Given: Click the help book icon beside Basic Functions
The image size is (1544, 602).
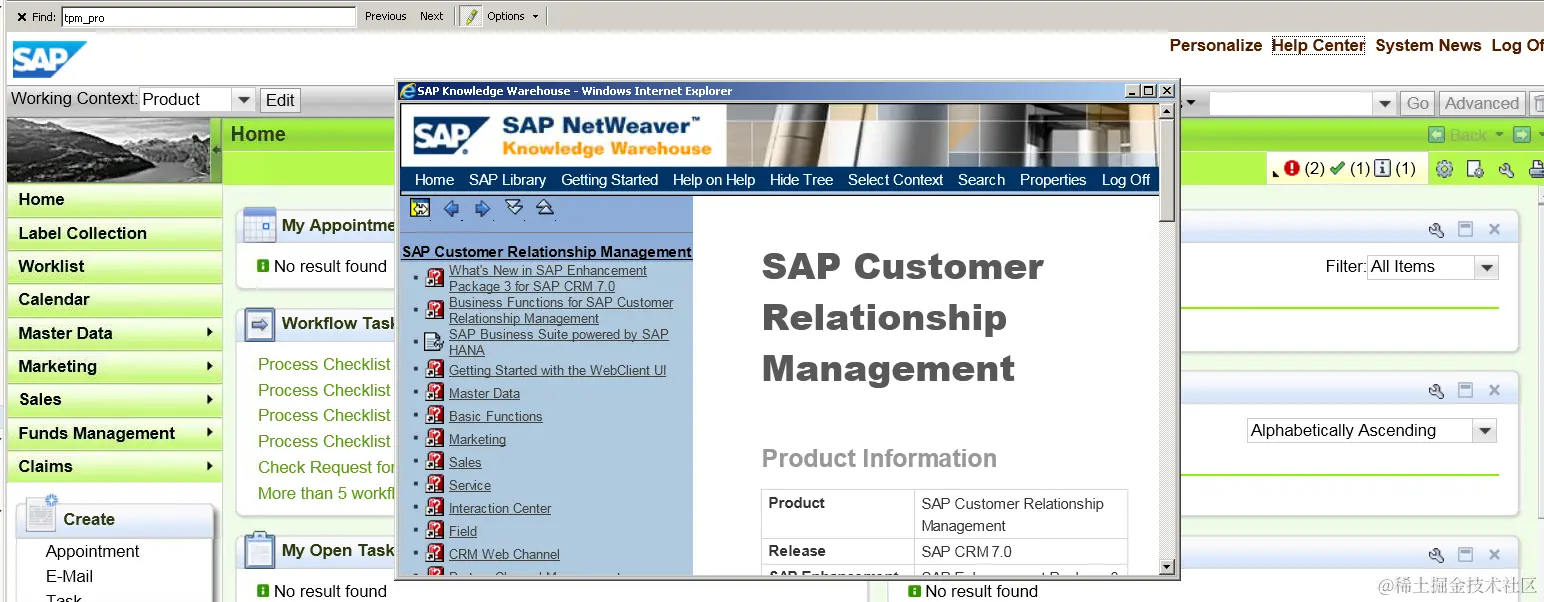Looking at the screenshot, I should (434, 416).
